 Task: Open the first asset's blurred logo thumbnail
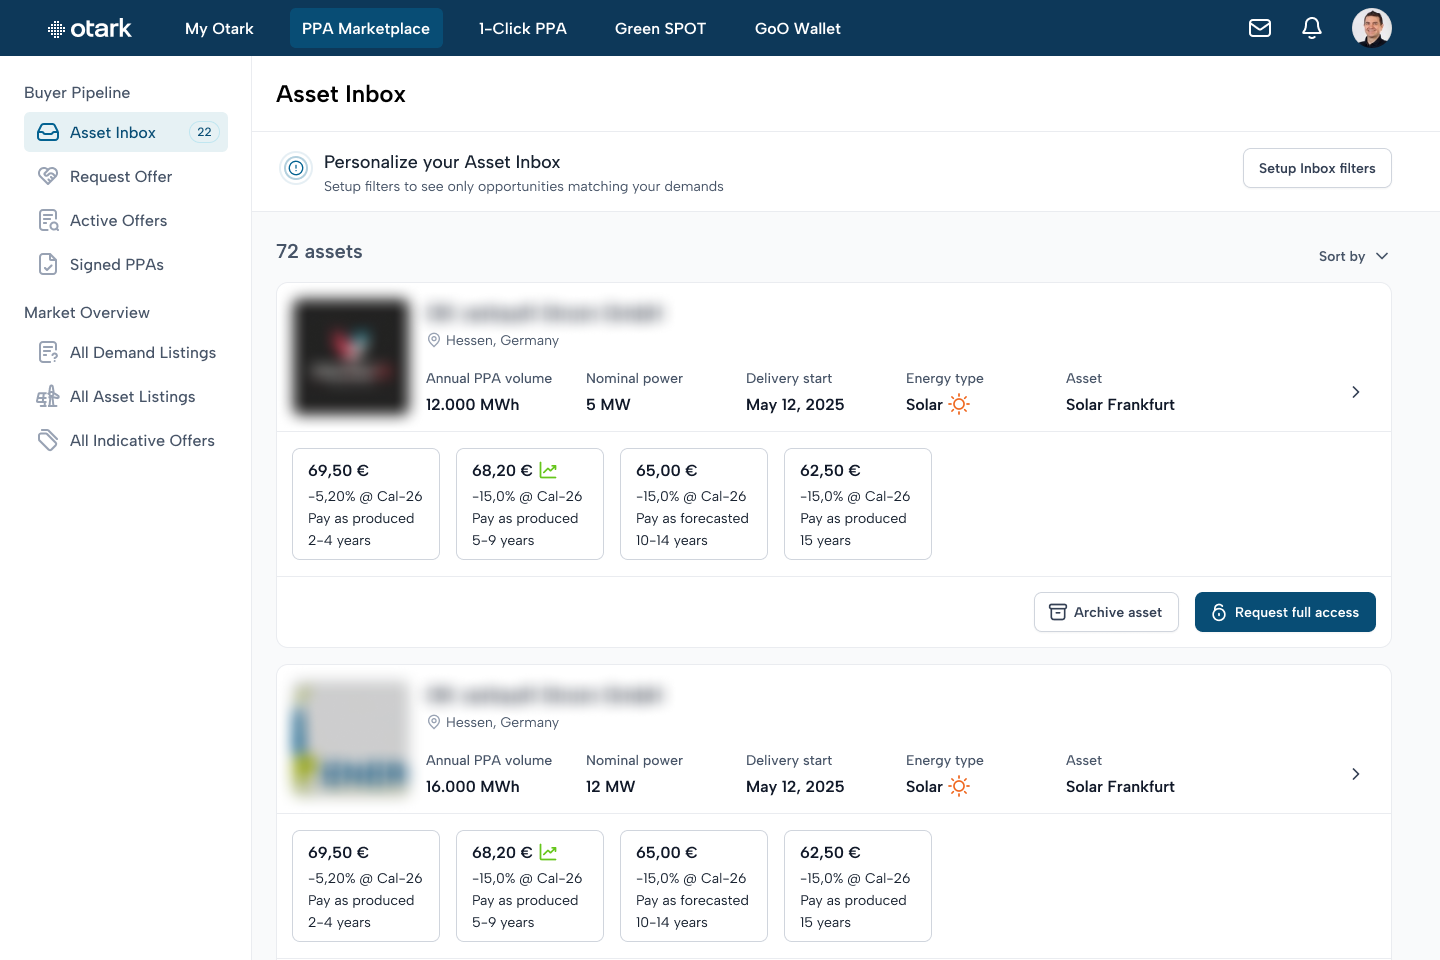coord(350,357)
